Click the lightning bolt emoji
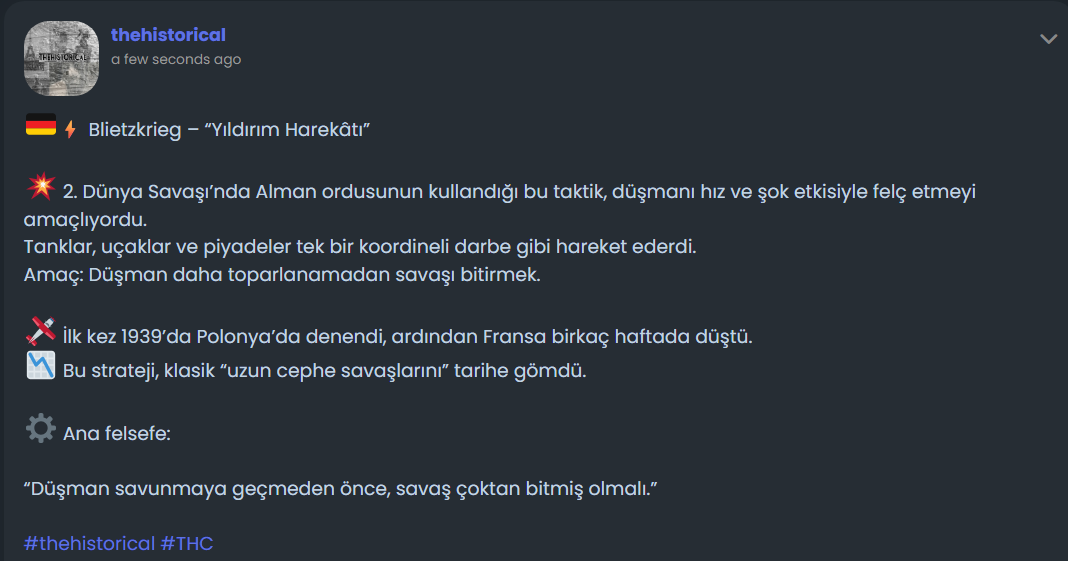 (70, 130)
